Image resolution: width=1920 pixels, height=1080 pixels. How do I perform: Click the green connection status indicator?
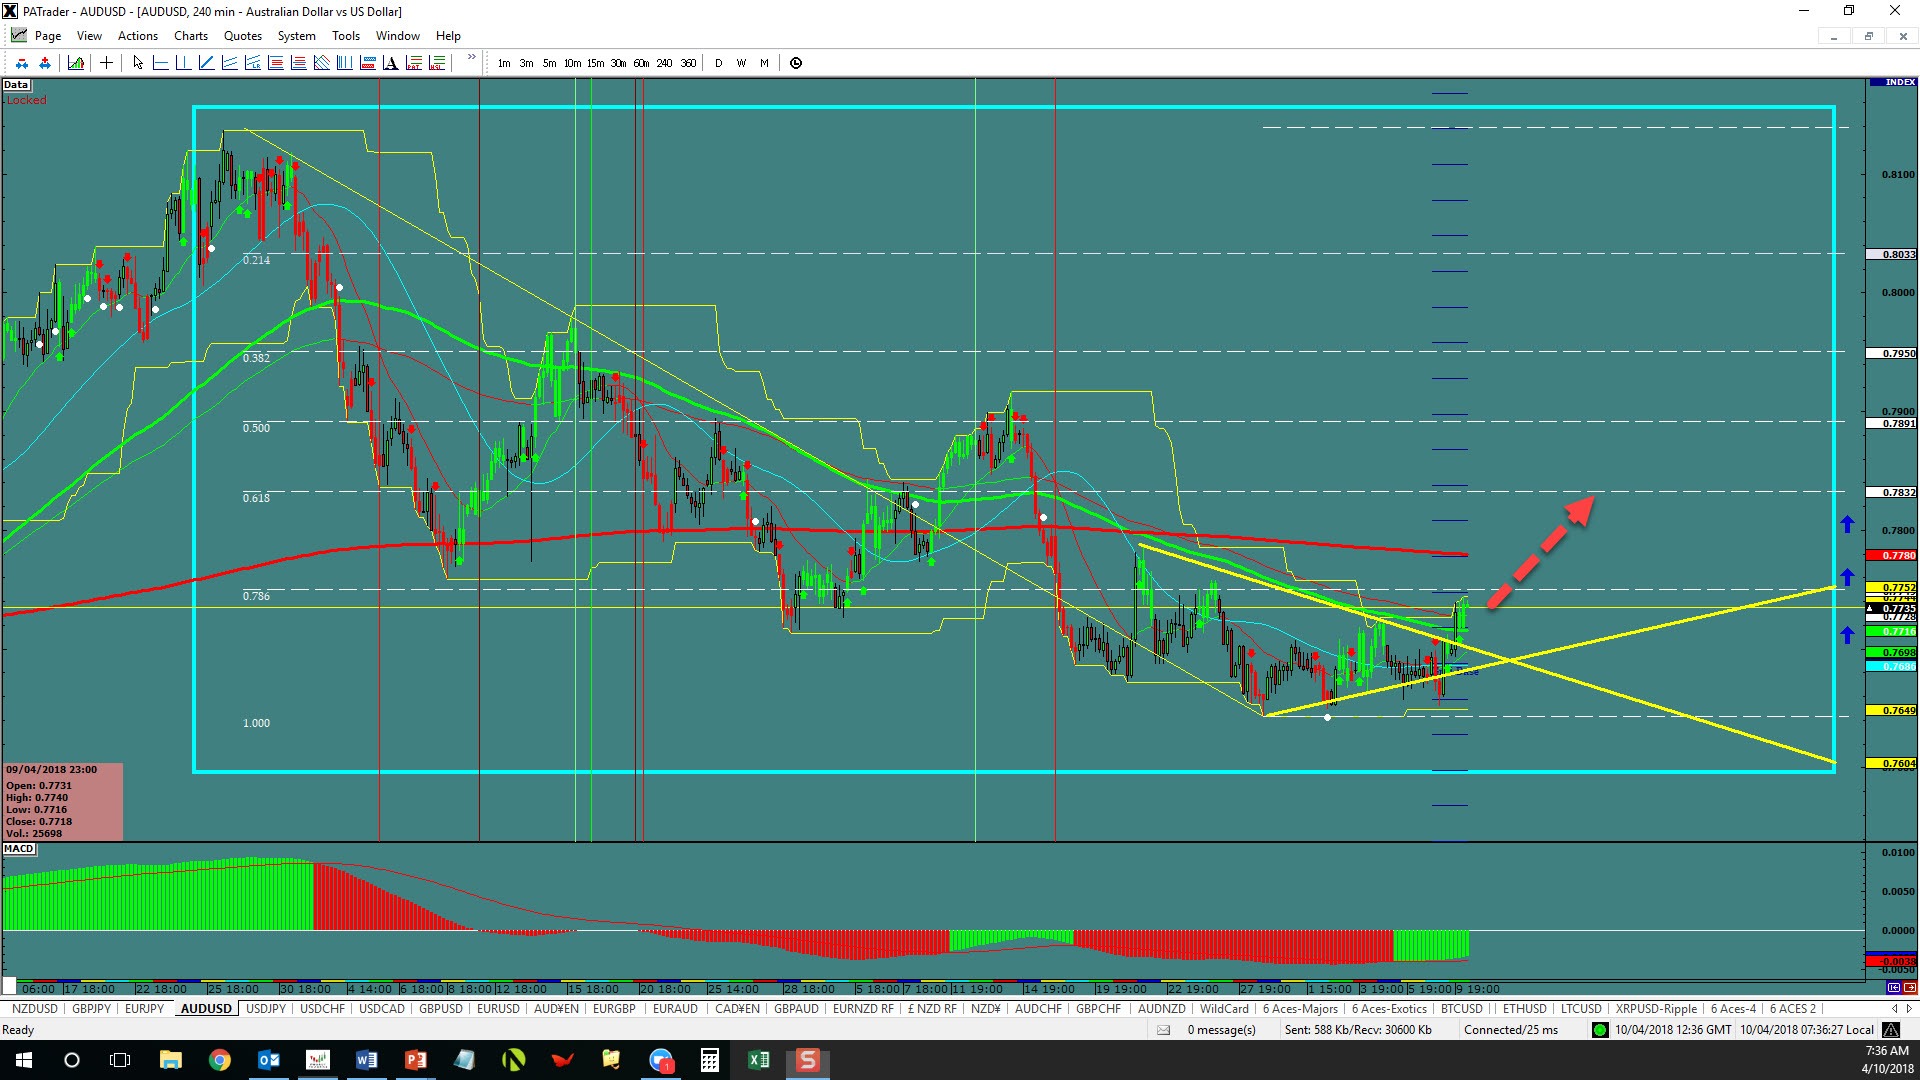coord(1600,1030)
